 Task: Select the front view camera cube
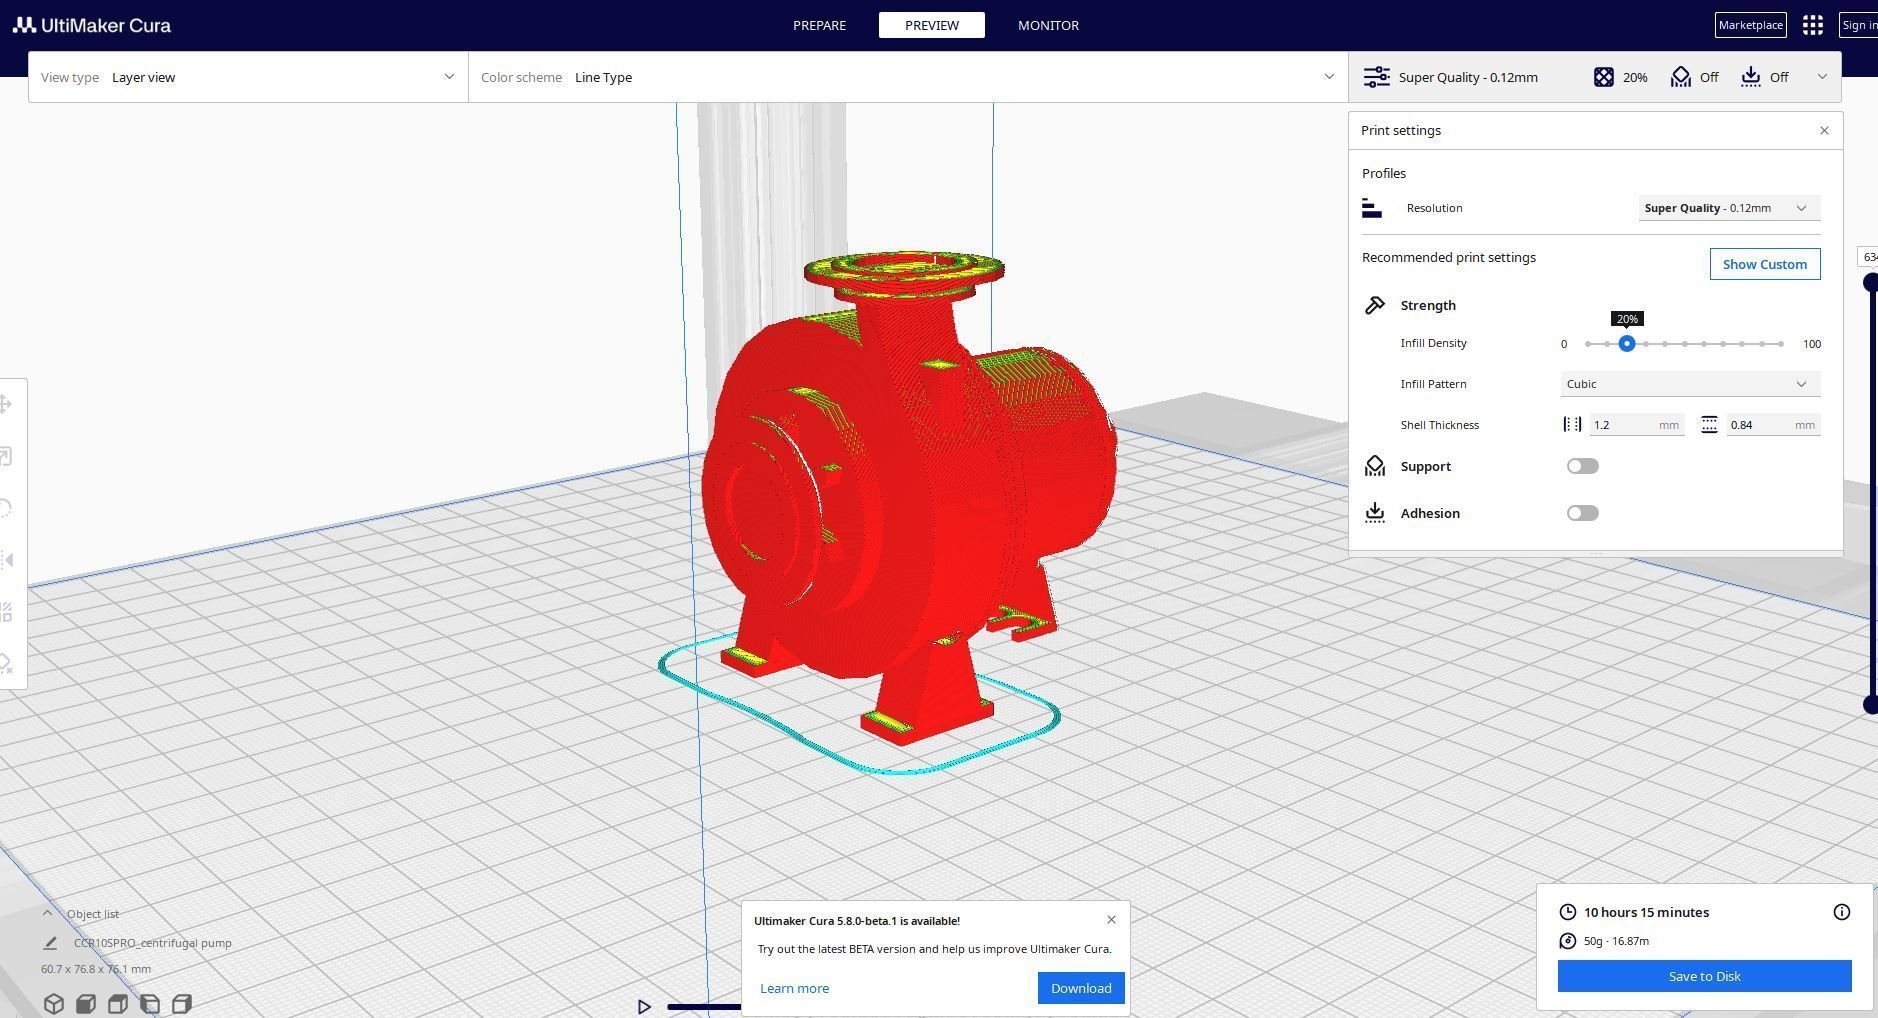coord(86,1003)
